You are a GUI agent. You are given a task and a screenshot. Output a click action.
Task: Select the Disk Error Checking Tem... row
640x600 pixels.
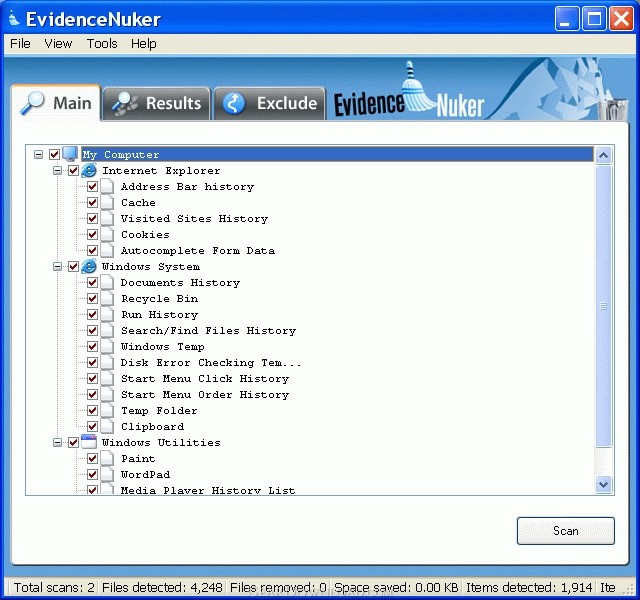click(x=211, y=362)
